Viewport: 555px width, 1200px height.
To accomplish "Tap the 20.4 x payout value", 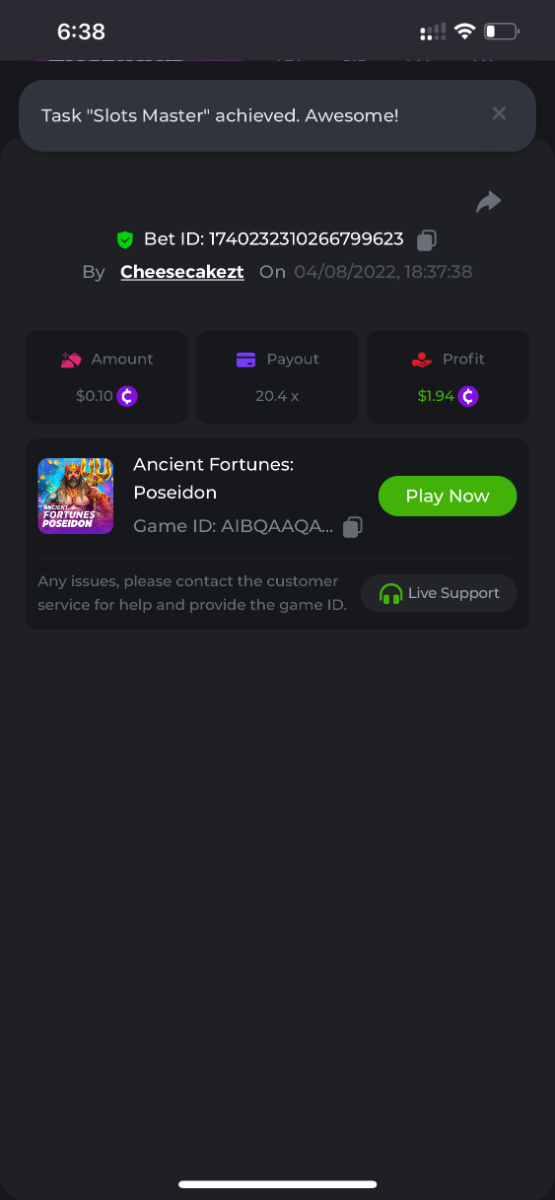I will (277, 396).
